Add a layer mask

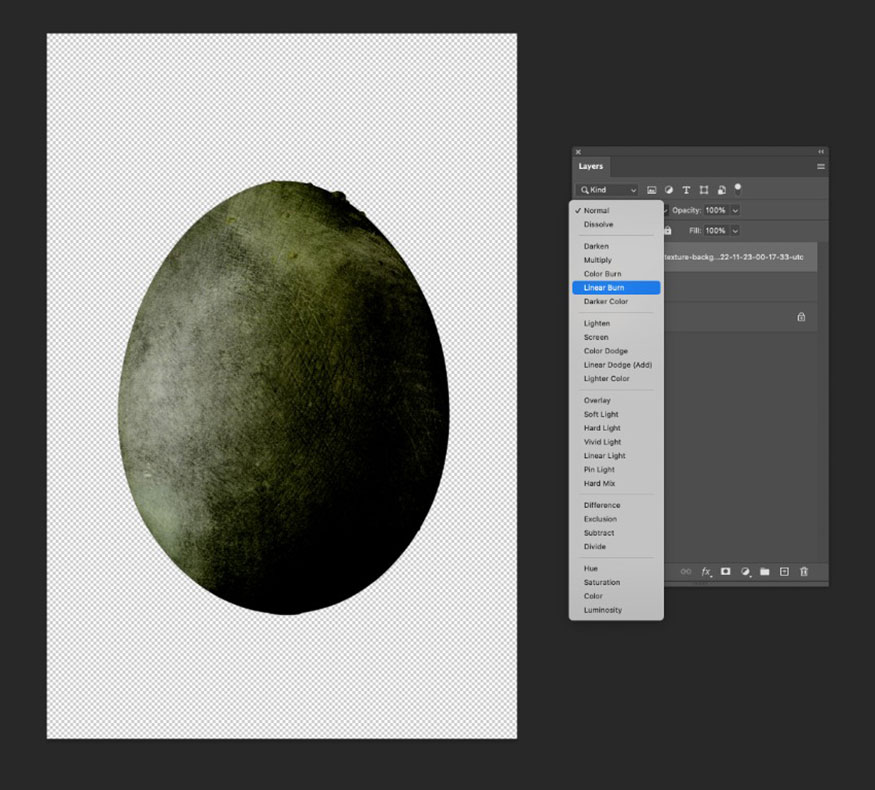pos(725,571)
